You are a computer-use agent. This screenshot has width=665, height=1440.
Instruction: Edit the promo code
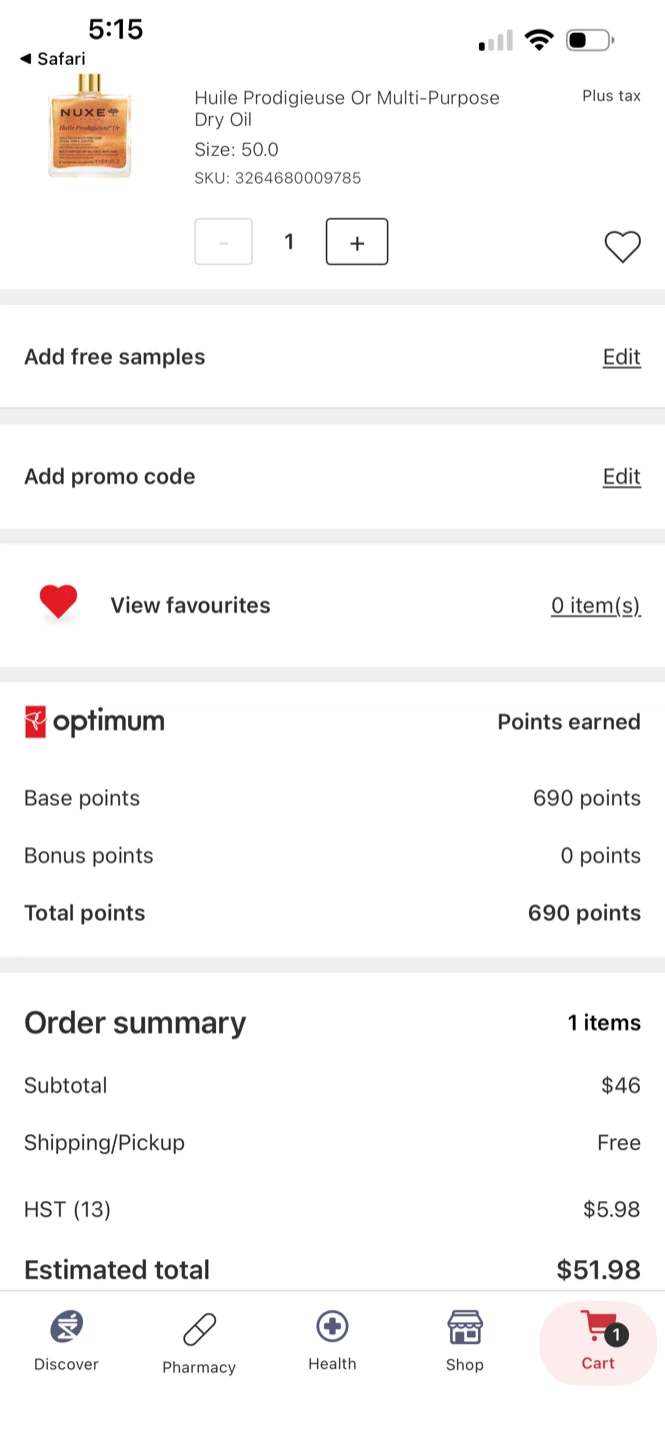coord(621,476)
